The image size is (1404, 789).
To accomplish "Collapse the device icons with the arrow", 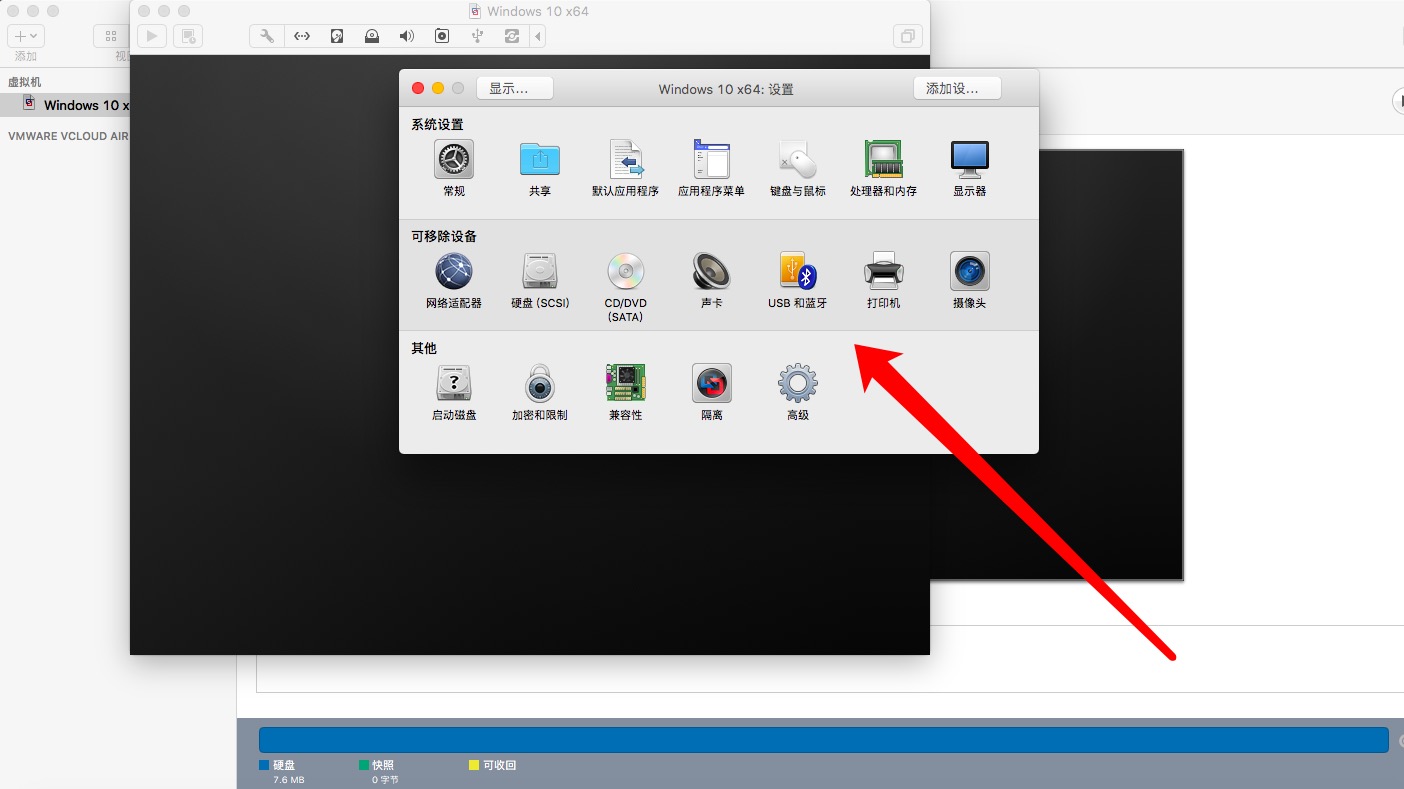I will (x=538, y=36).
